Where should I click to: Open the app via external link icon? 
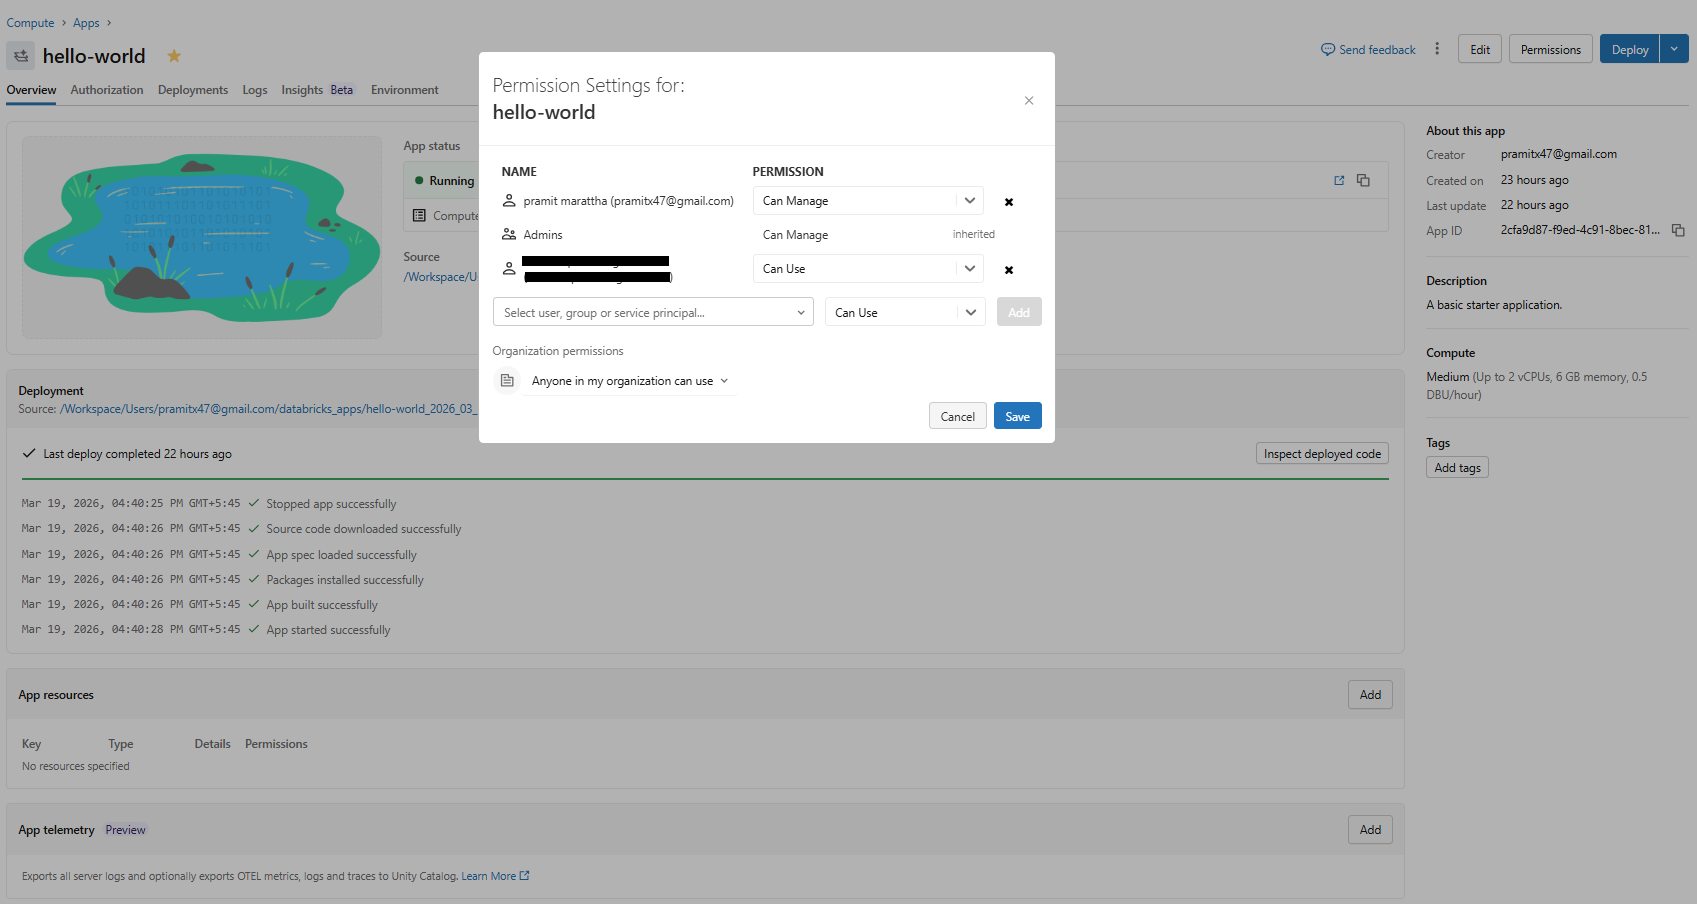click(1339, 180)
